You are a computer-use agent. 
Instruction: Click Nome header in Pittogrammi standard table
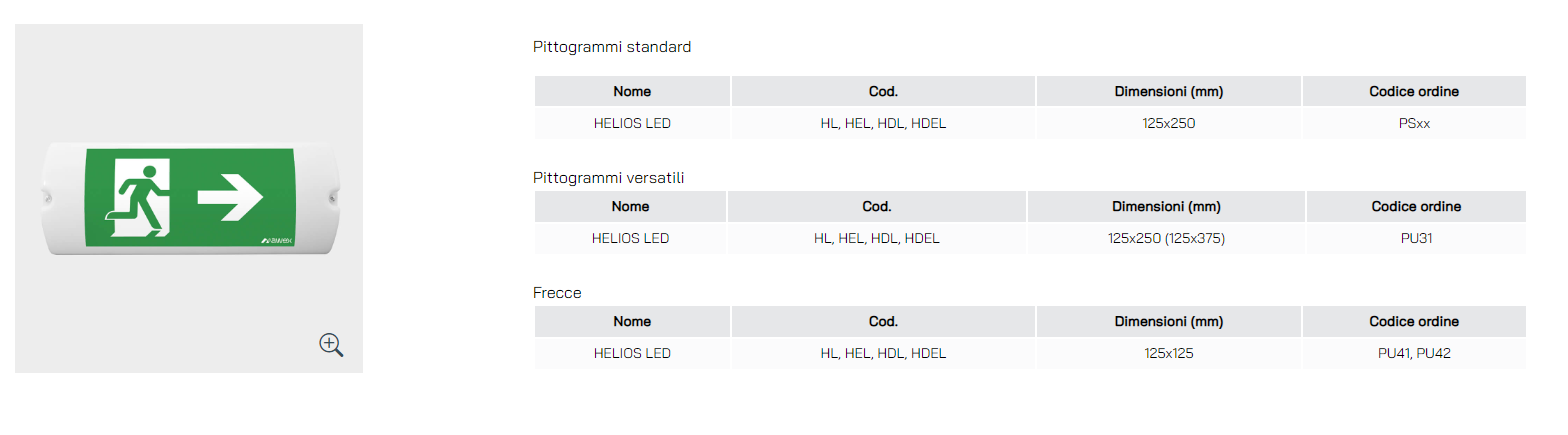(x=632, y=91)
